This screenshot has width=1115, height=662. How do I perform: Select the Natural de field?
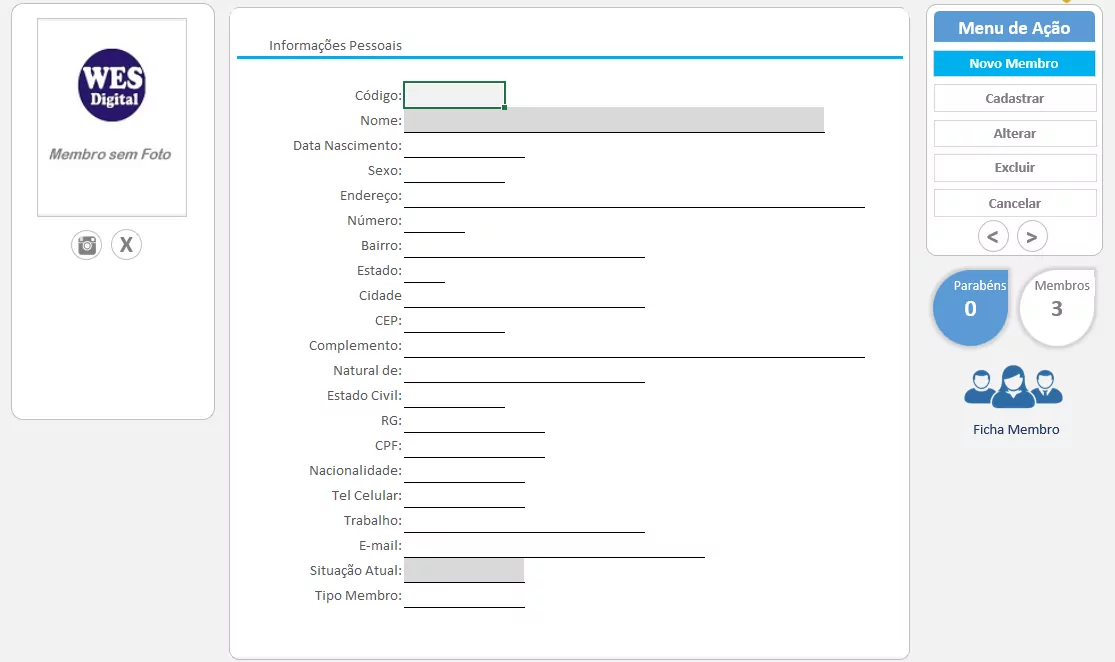[524, 370]
